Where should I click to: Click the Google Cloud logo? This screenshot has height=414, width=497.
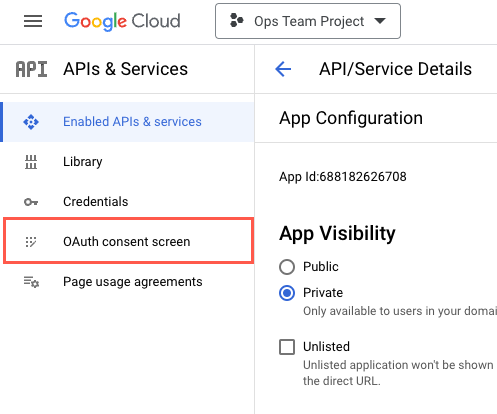tap(122, 21)
